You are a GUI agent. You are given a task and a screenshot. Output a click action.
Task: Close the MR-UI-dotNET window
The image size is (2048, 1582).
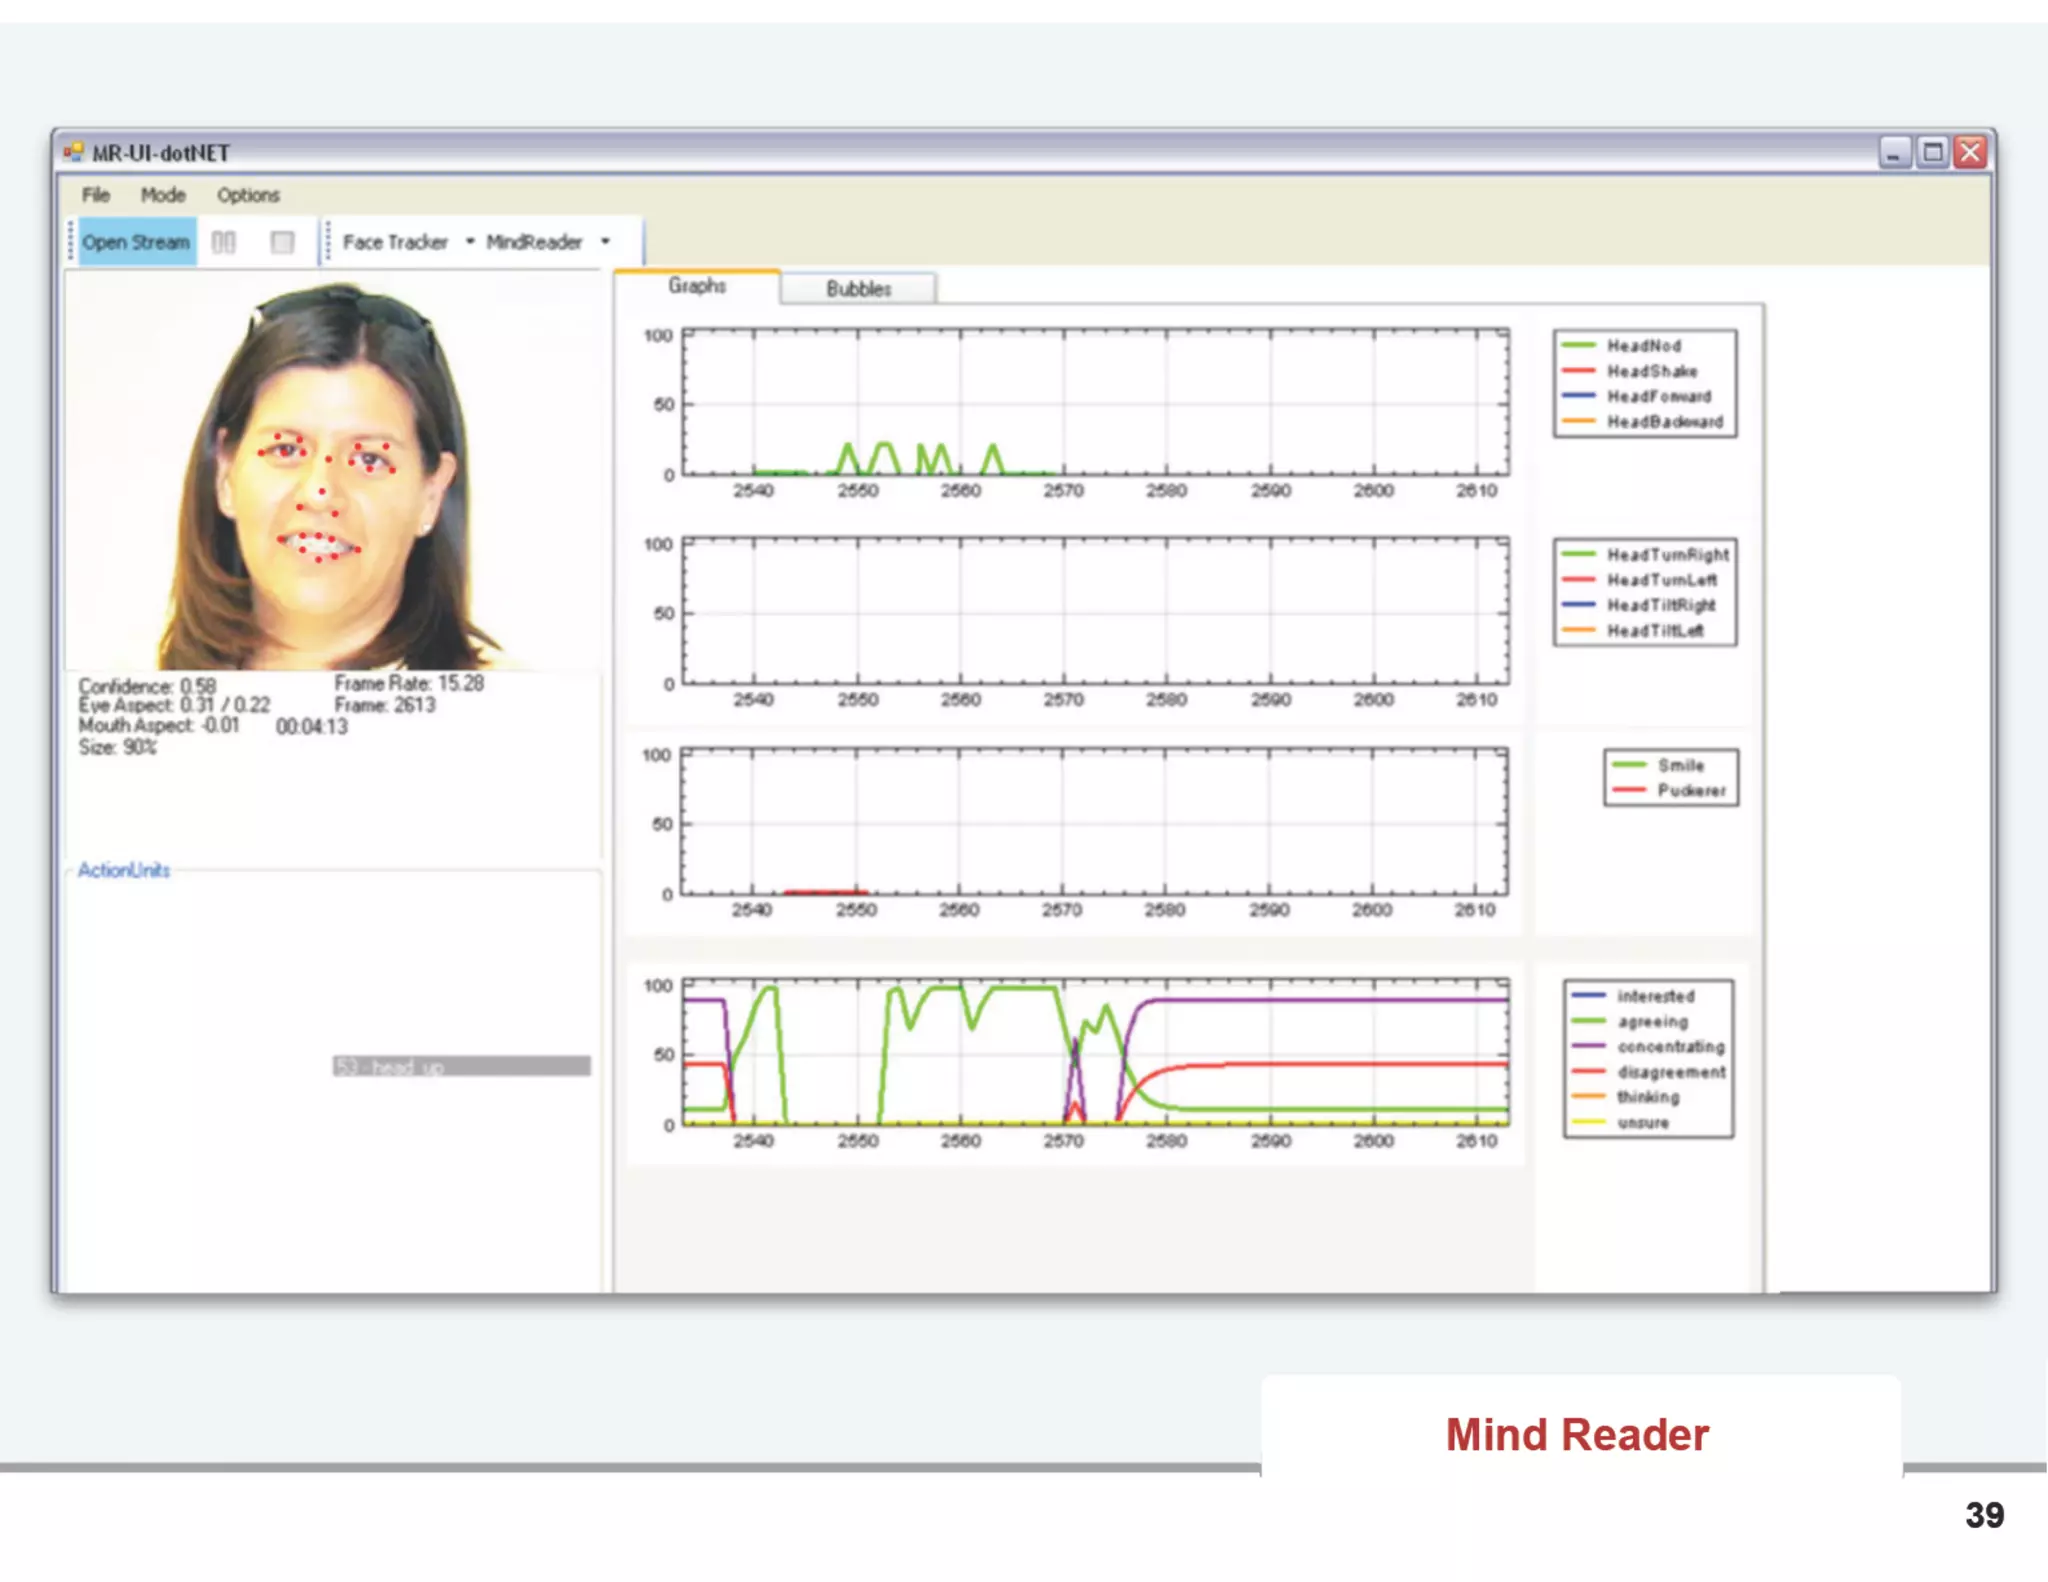(1970, 153)
